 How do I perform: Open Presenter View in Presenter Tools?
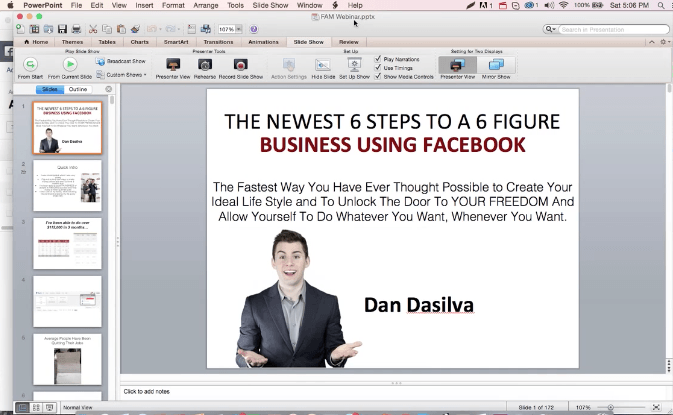pos(173,68)
